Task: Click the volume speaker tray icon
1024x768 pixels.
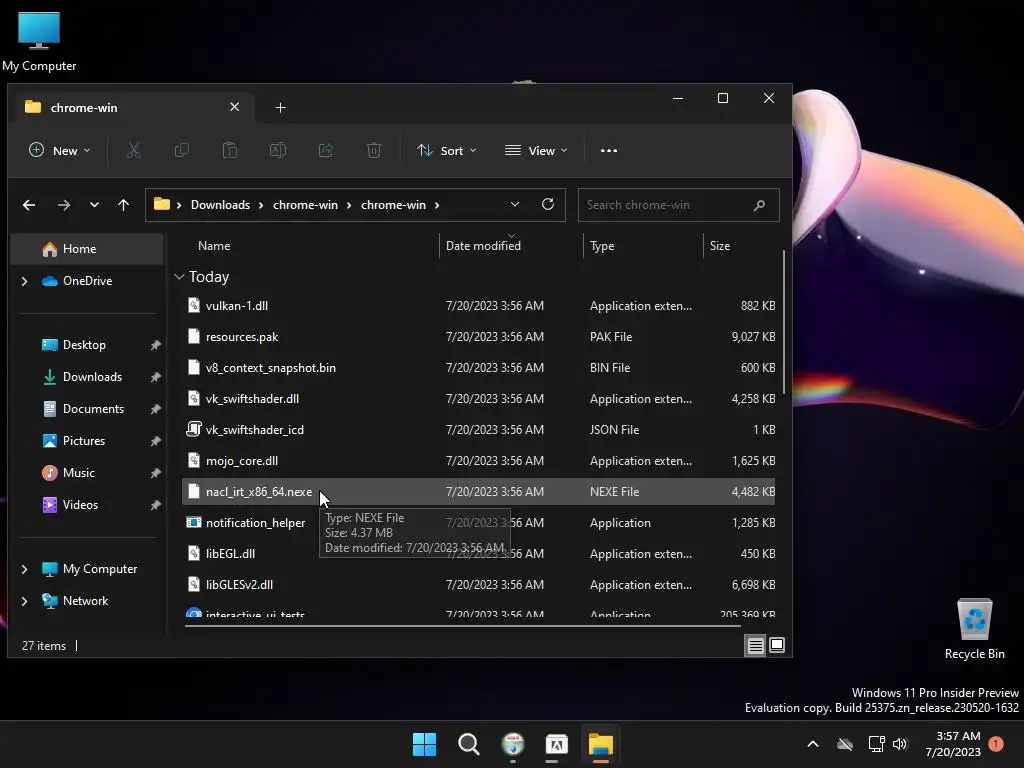Action: pos(900,744)
